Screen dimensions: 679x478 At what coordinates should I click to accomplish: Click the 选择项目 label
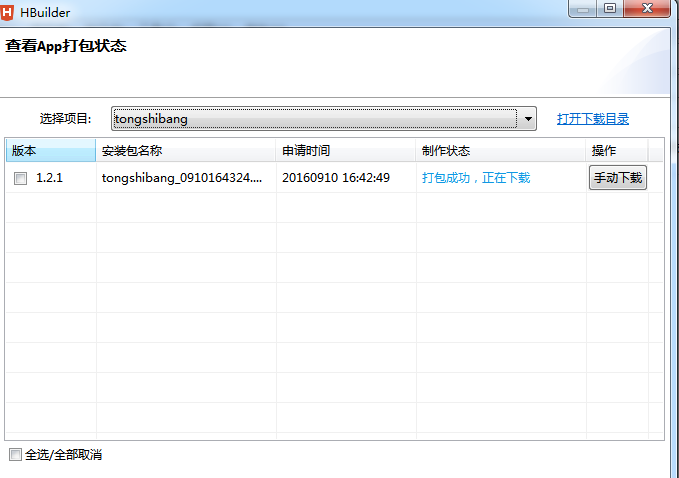click(66, 119)
